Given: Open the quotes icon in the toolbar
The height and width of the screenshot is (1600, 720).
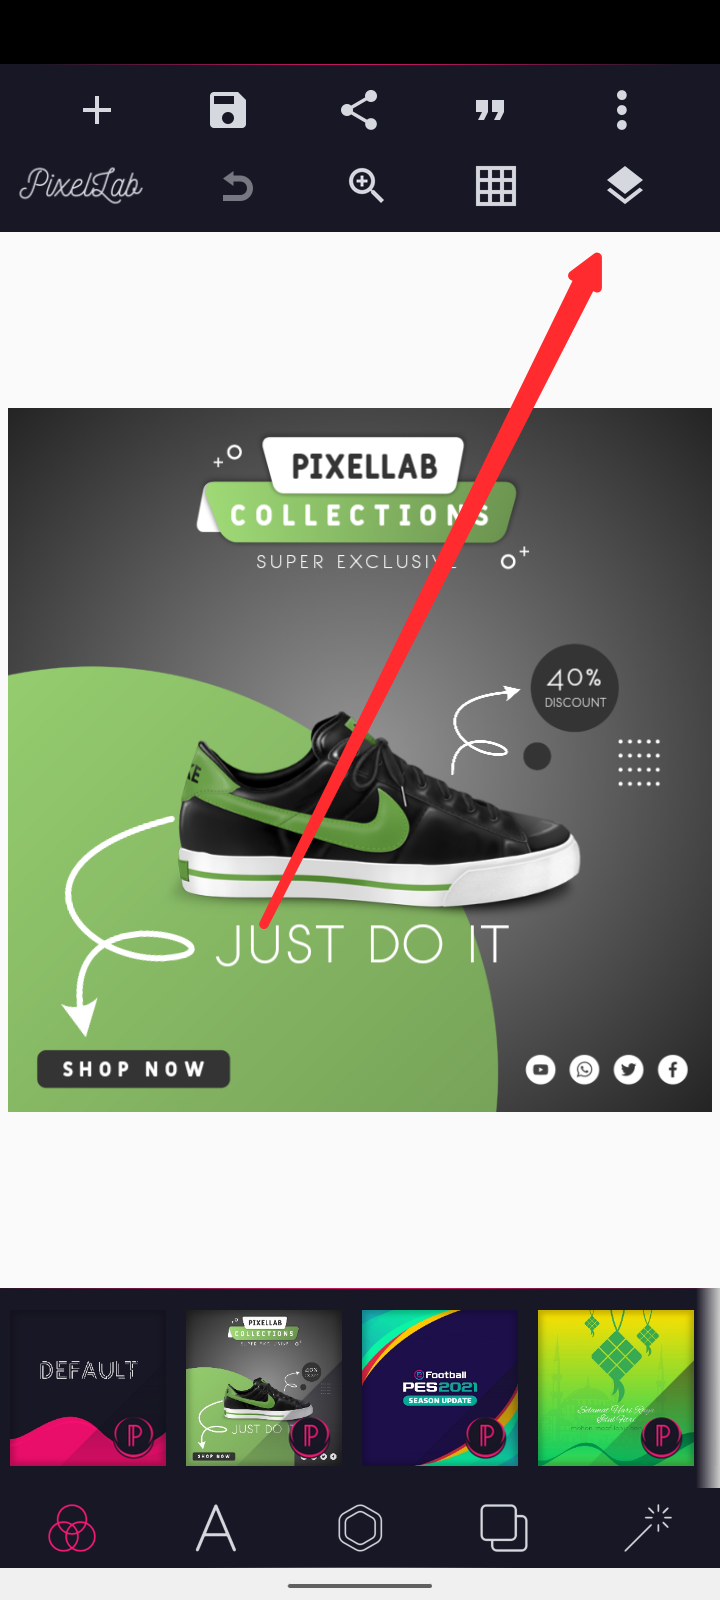Looking at the screenshot, I should (x=490, y=110).
